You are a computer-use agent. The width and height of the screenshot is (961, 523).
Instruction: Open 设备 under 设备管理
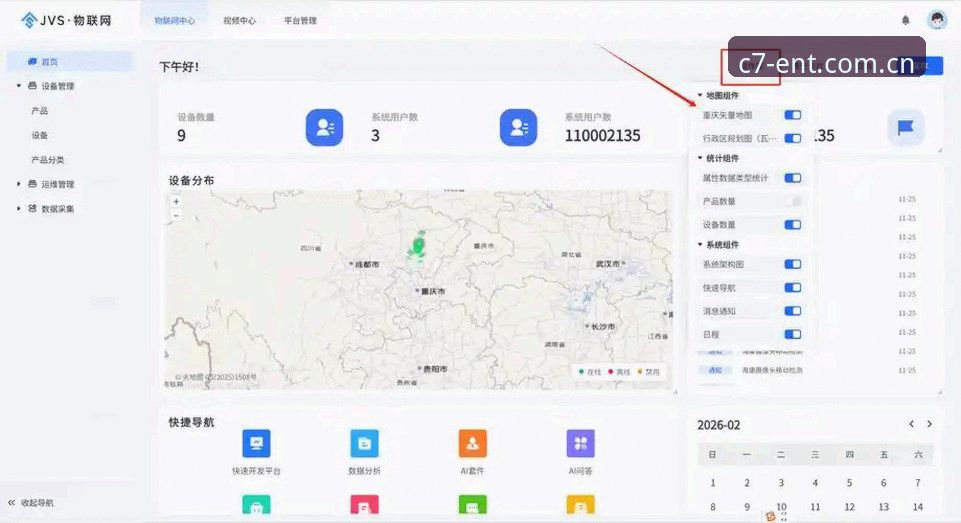tap(40, 136)
